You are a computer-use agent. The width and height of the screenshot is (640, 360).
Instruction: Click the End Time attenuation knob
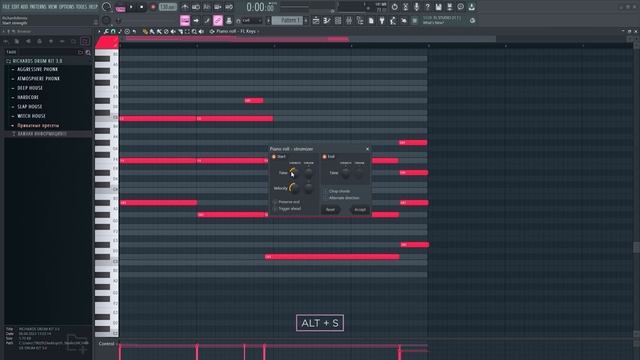(x=345, y=173)
